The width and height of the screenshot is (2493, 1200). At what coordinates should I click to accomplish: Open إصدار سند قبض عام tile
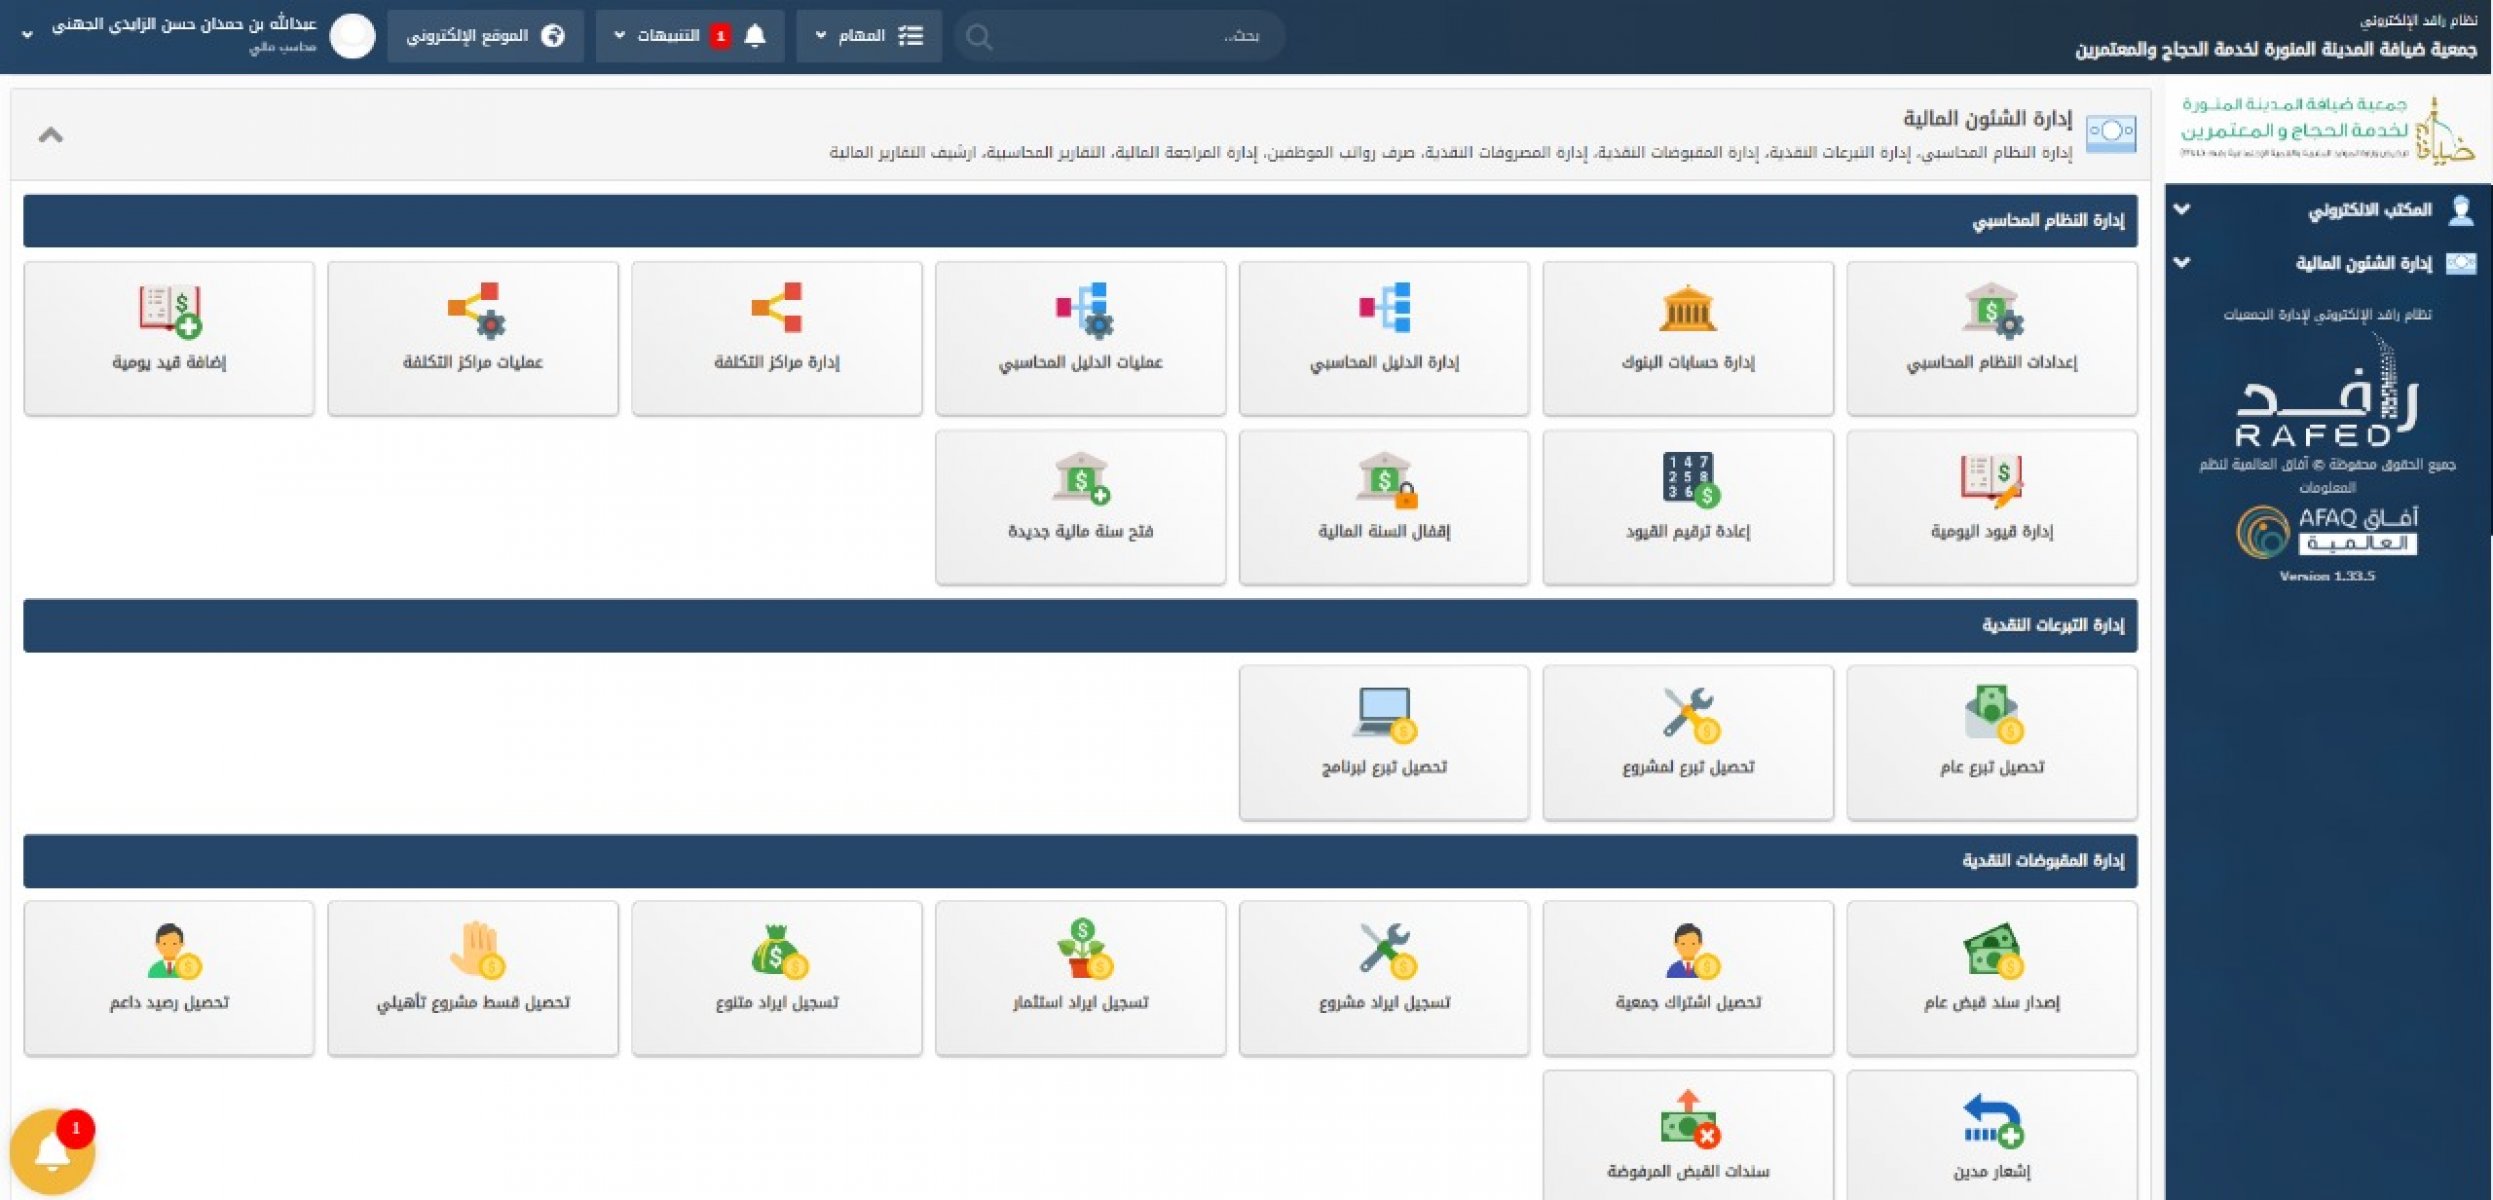coord(1991,978)
